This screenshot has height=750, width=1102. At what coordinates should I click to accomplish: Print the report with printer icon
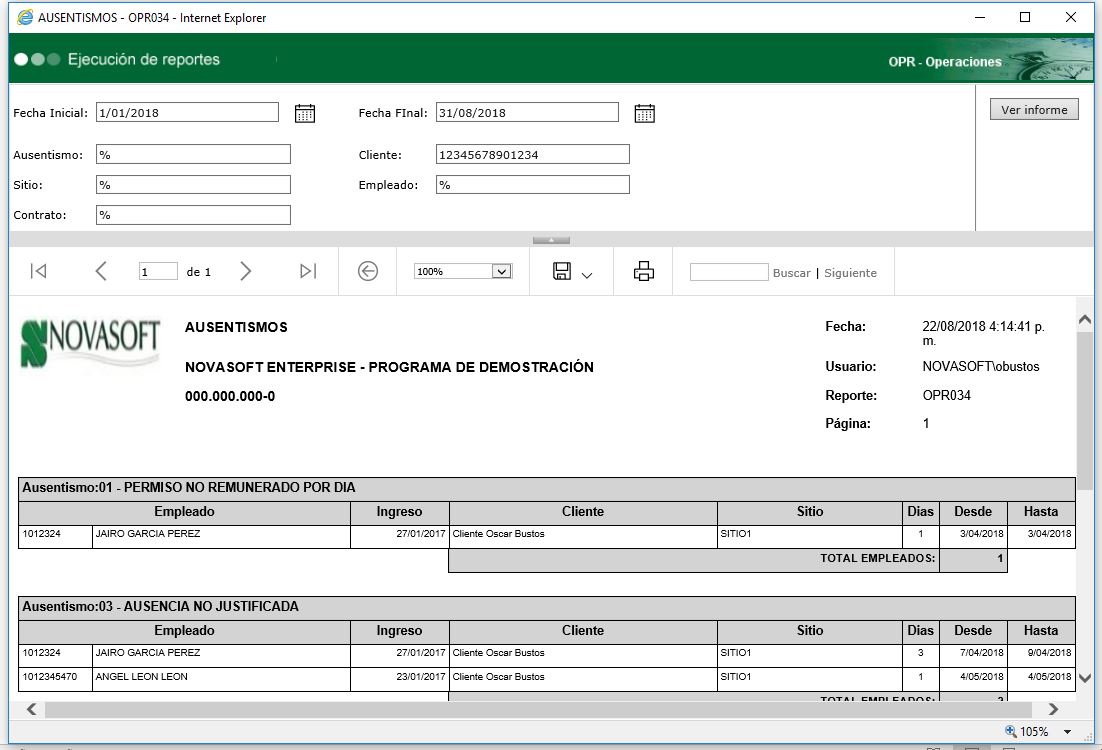pyautogui.click(x=644, y=271)
